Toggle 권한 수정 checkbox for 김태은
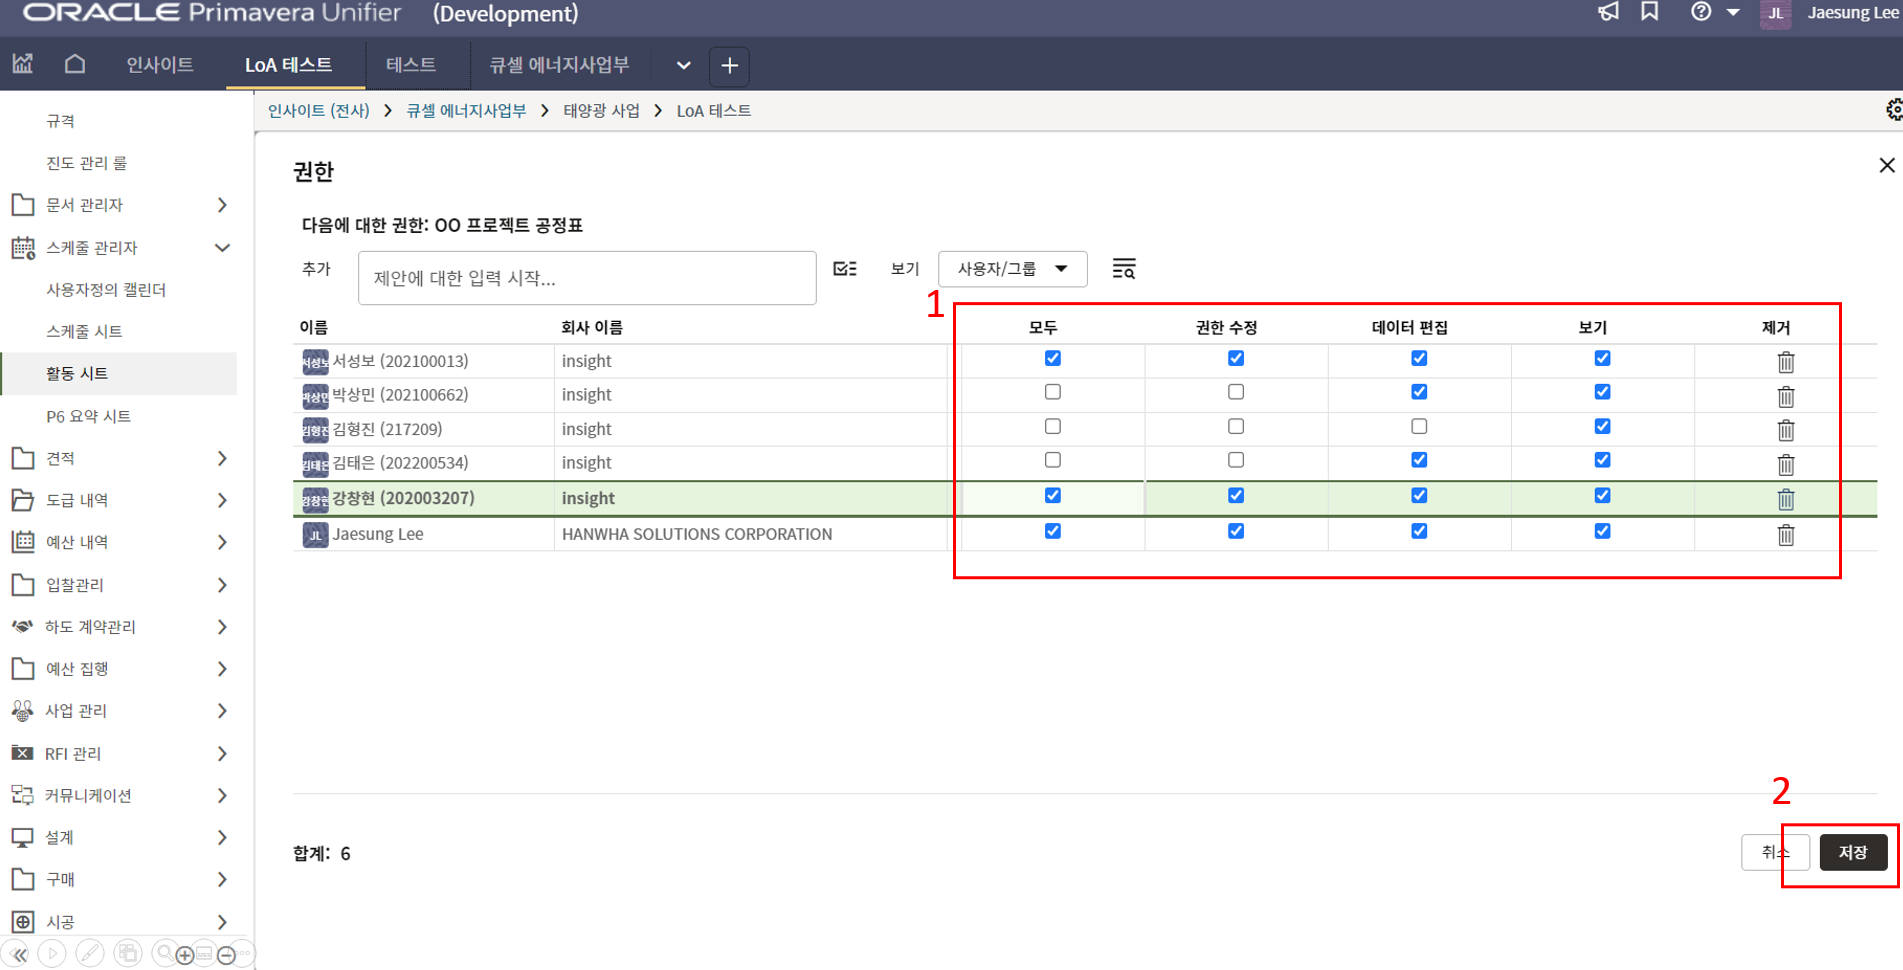1903x970 pixels. [x=1236, y=461]
